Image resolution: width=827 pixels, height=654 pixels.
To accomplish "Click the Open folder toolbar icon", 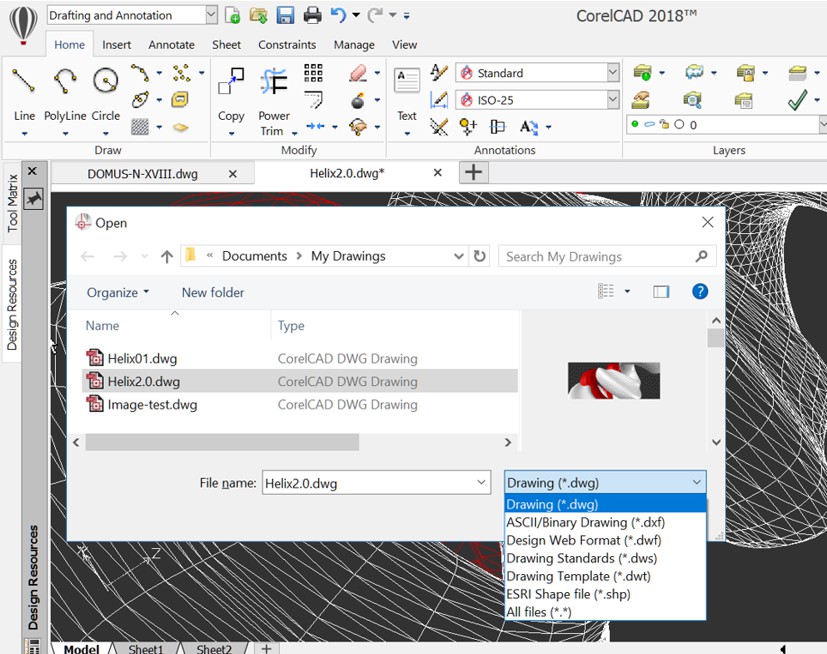I will 258,15.
